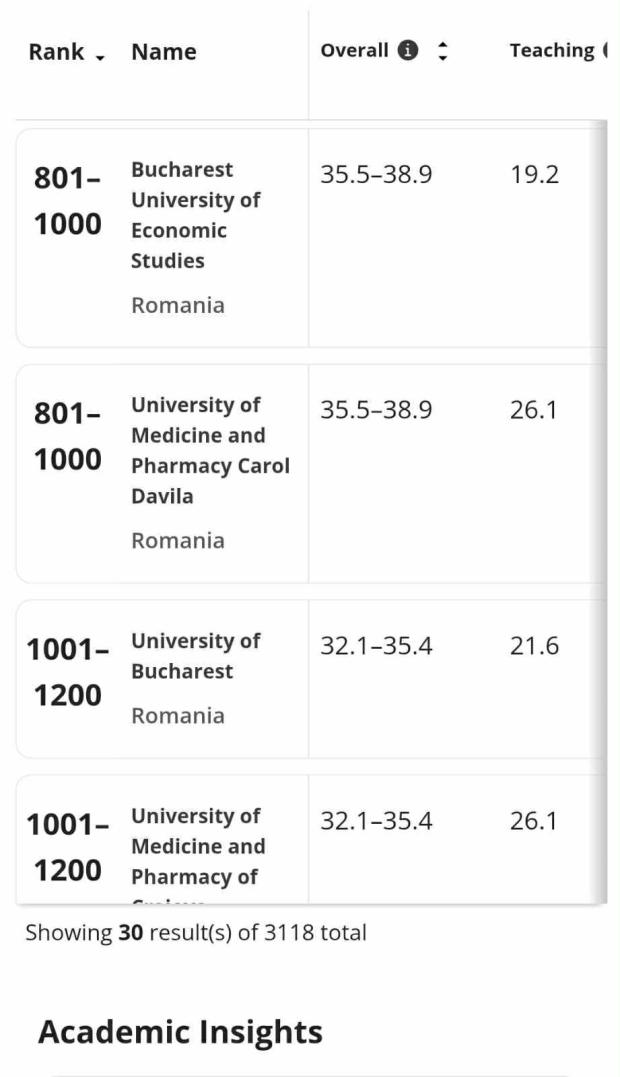This screenshot has height=1077, width=620.
Task: Open the University of Bucharest page
Action: [x=196, y=656]
